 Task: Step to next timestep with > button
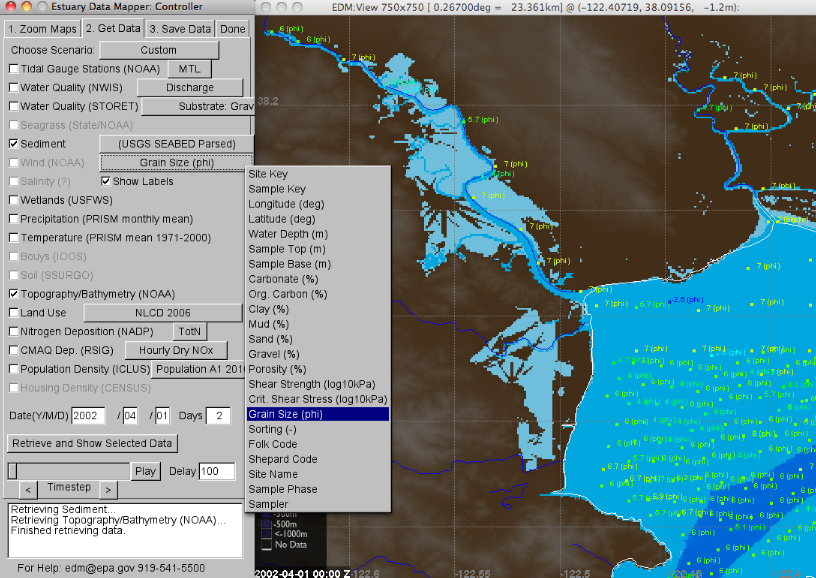pos(108,490)
